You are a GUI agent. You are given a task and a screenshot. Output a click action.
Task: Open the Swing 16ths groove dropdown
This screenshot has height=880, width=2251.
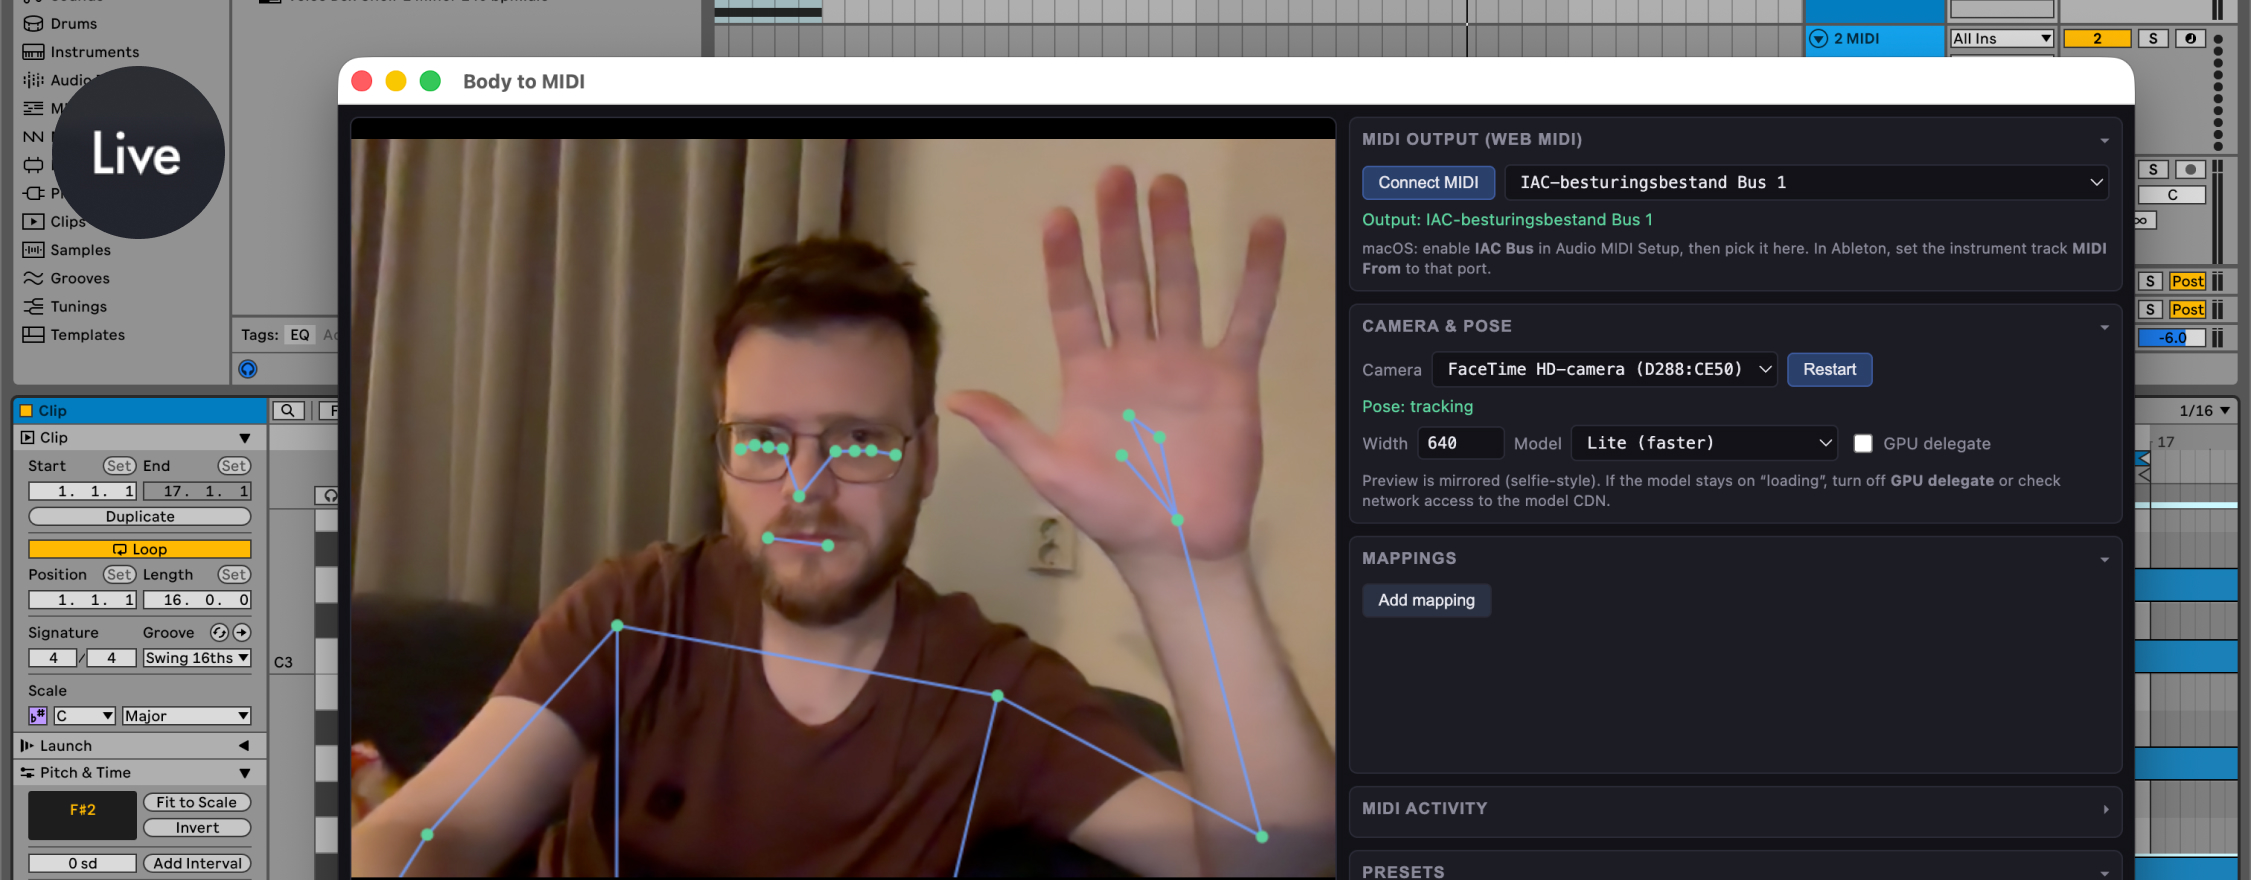pos(197,658)
